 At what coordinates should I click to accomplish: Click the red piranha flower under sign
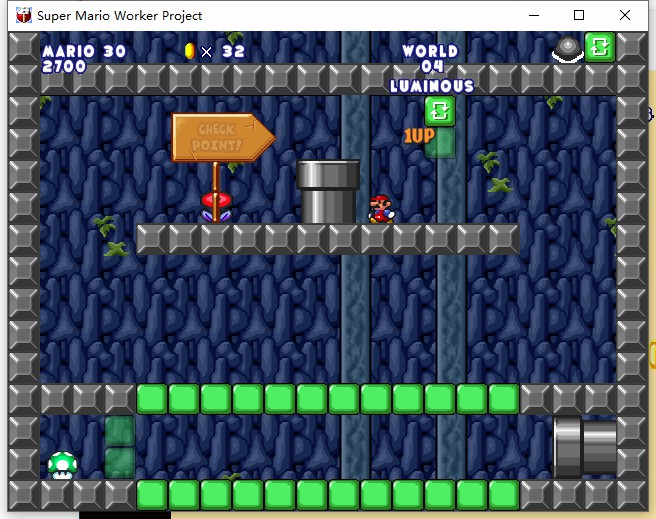click(216, 207)
